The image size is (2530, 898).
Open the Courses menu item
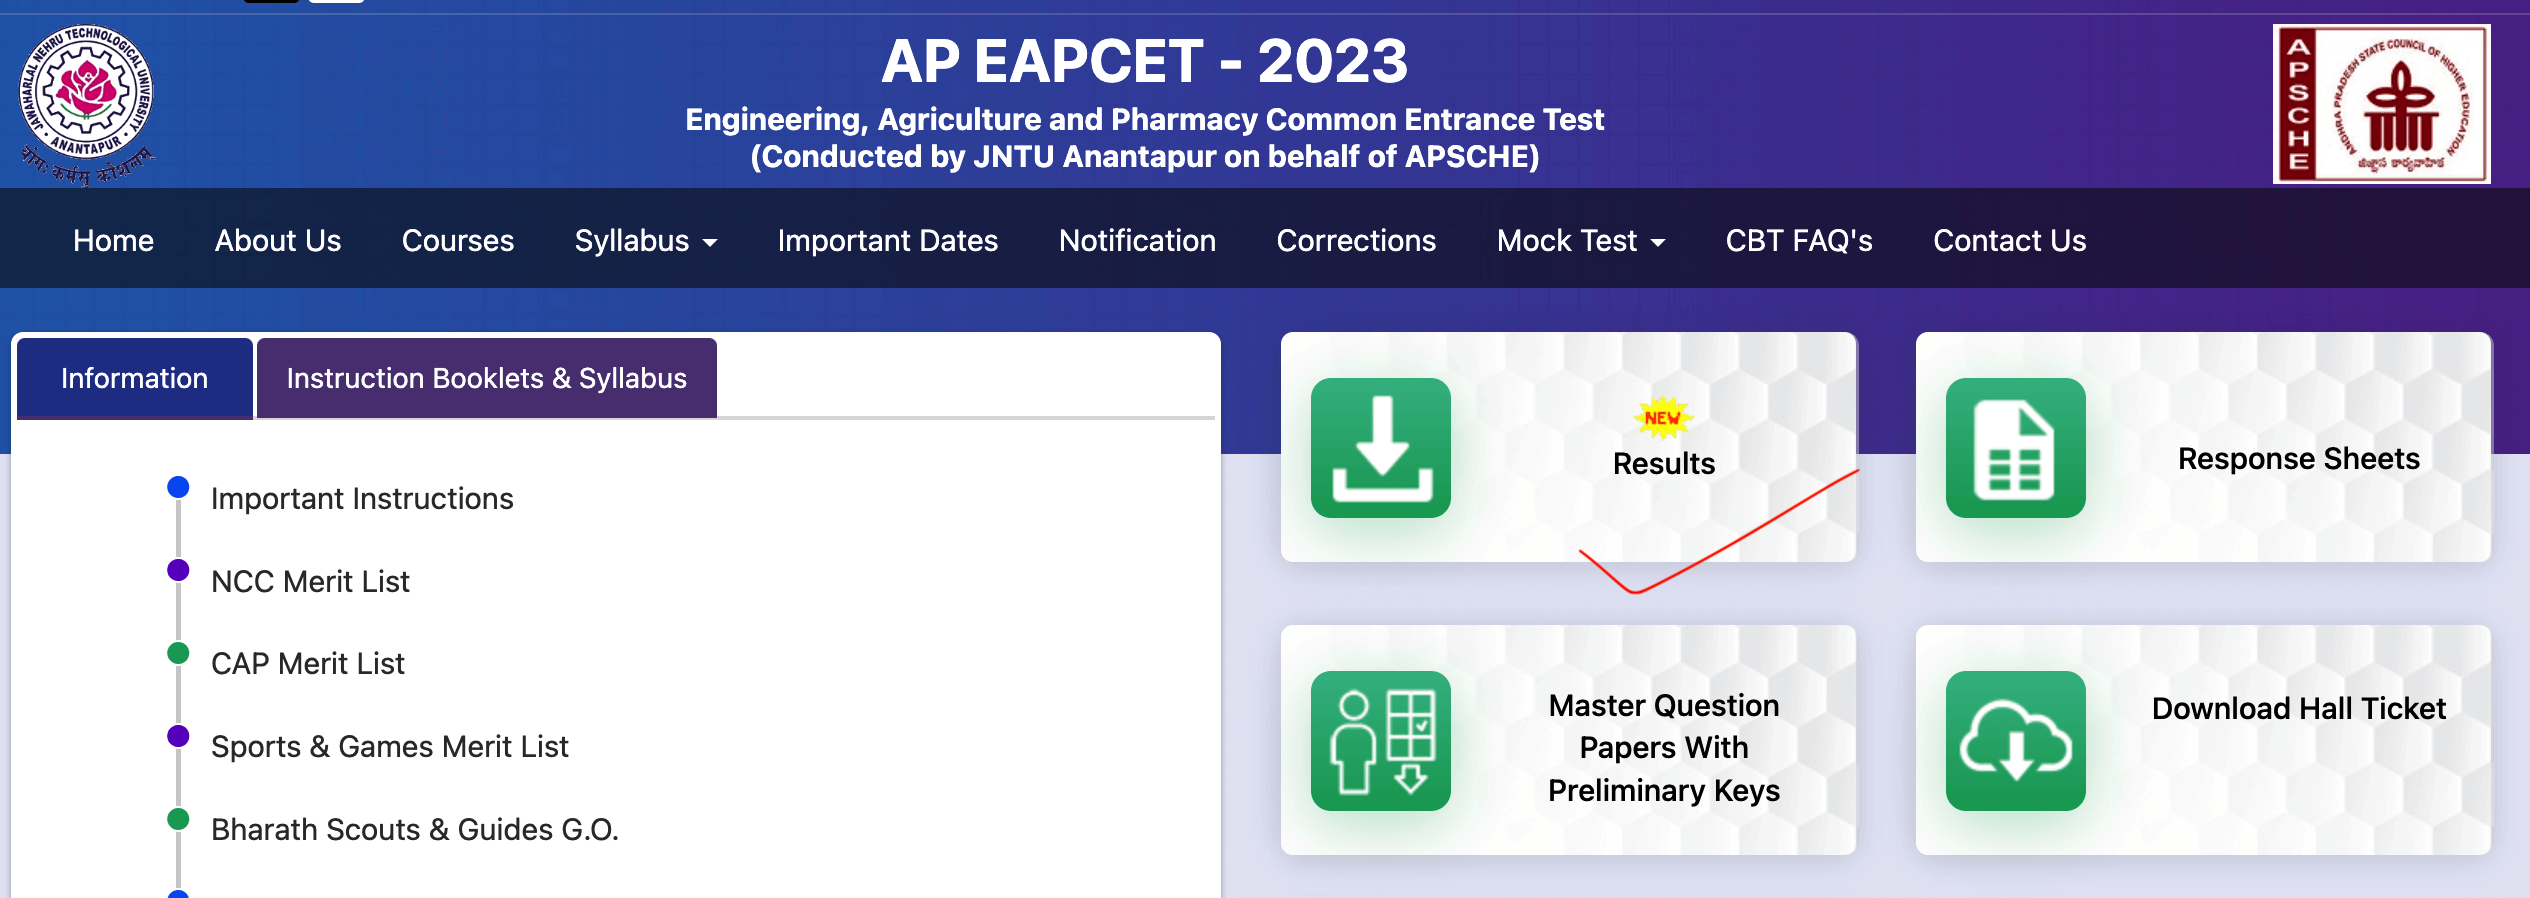(x=458, y=241)
